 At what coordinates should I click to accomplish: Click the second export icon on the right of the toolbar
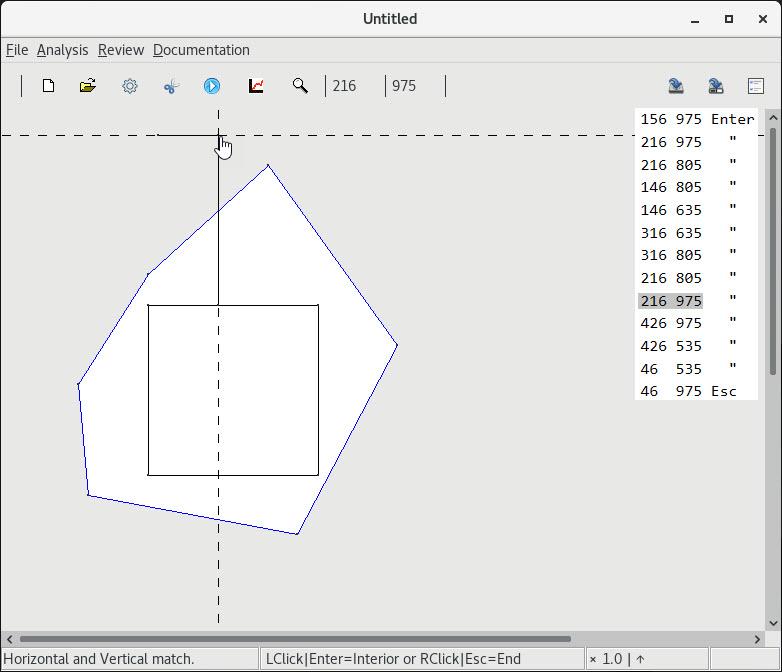pos(716,86)
